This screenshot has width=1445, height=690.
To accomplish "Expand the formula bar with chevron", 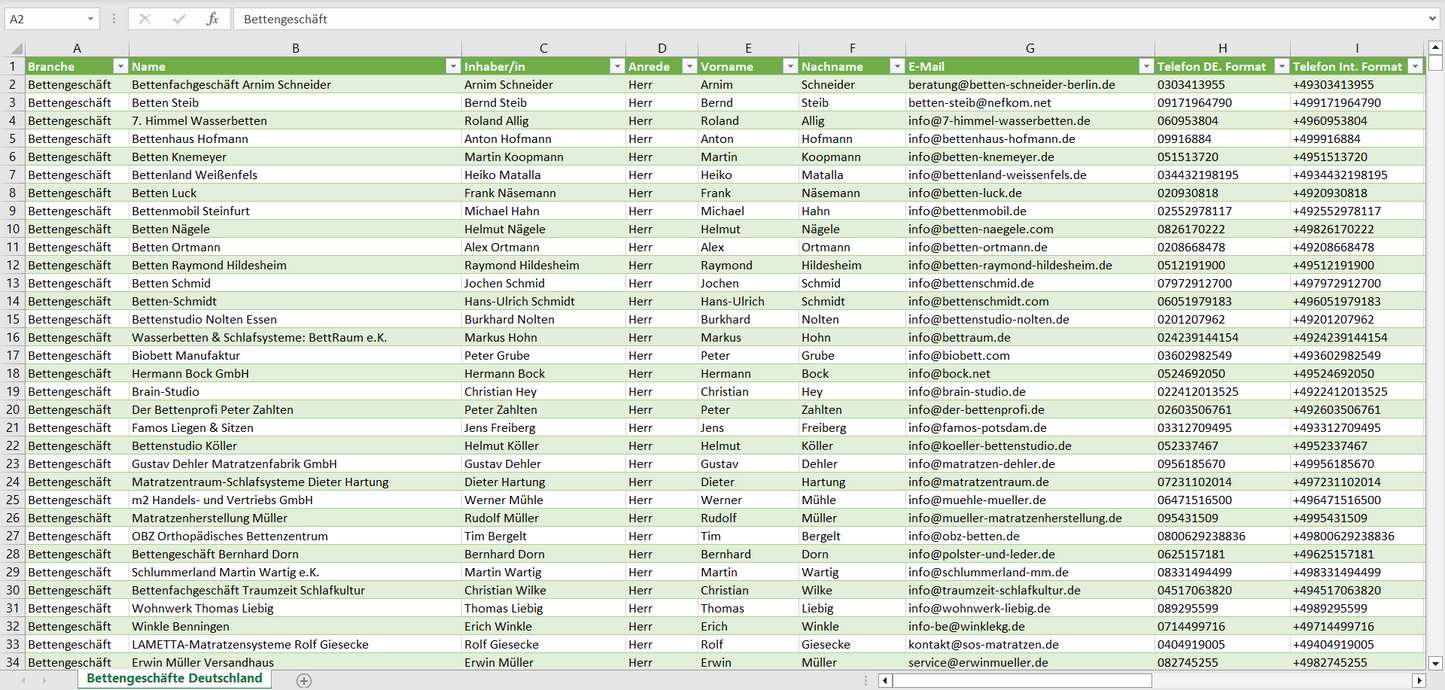I will coord(1433,19).
